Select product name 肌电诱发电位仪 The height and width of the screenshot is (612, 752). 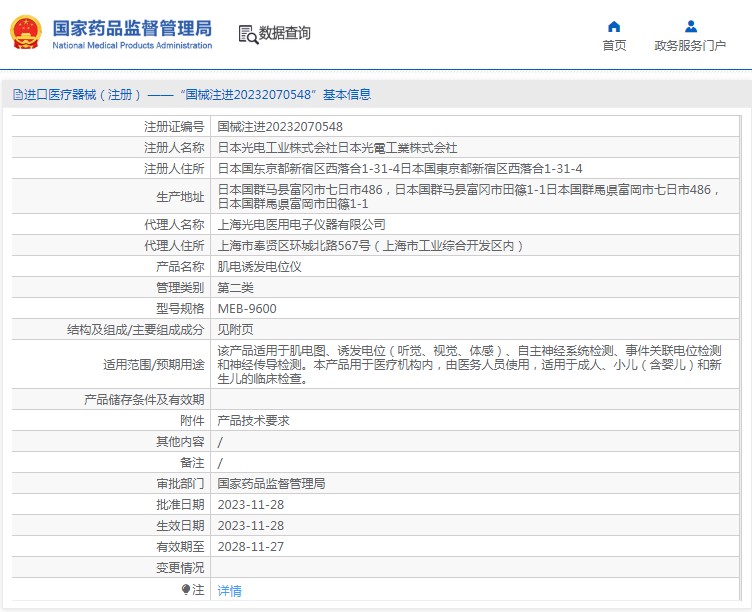pyautogui.click(x=259, y=267)
